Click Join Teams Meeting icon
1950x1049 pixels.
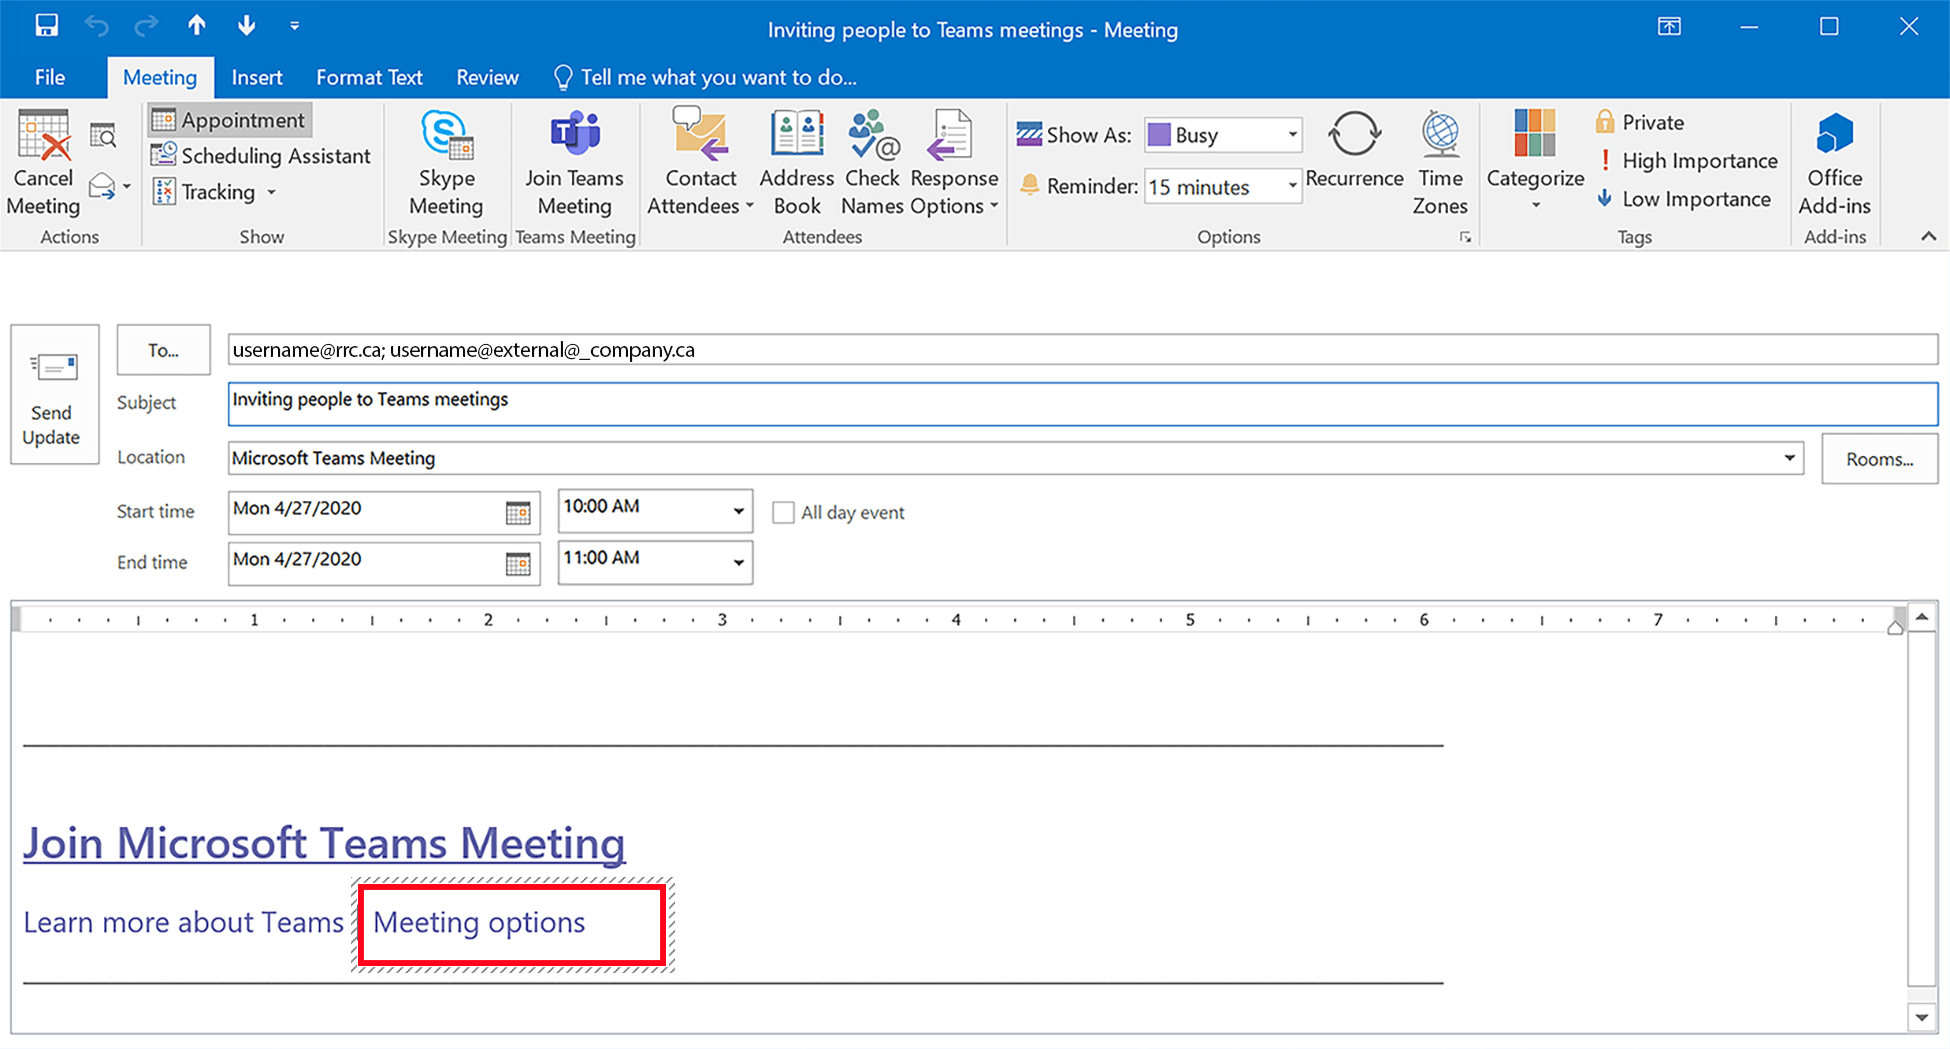tap(574, 162)
